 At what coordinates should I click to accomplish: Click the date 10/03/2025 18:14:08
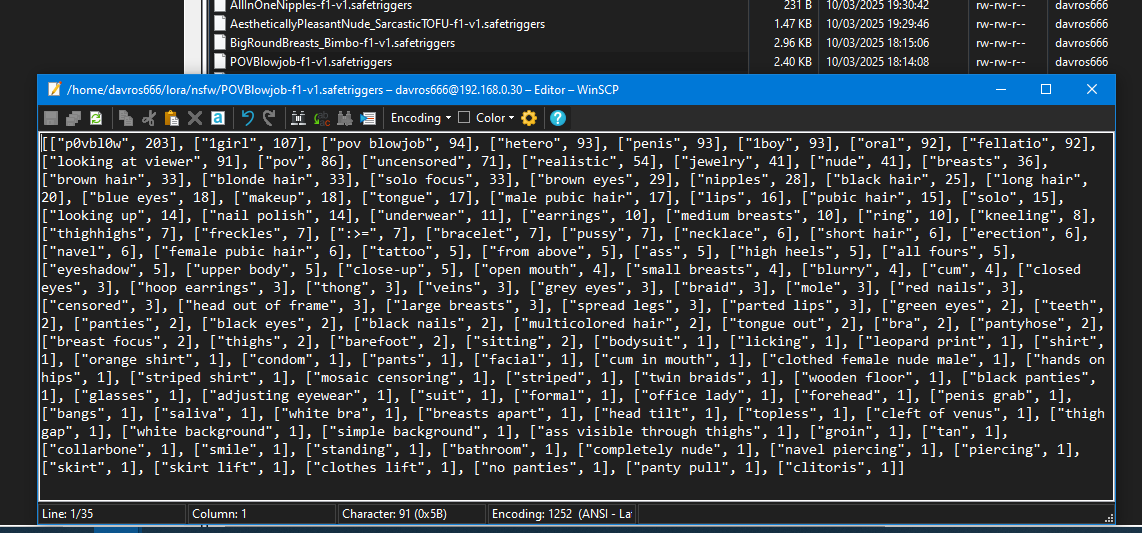[878, 62]
